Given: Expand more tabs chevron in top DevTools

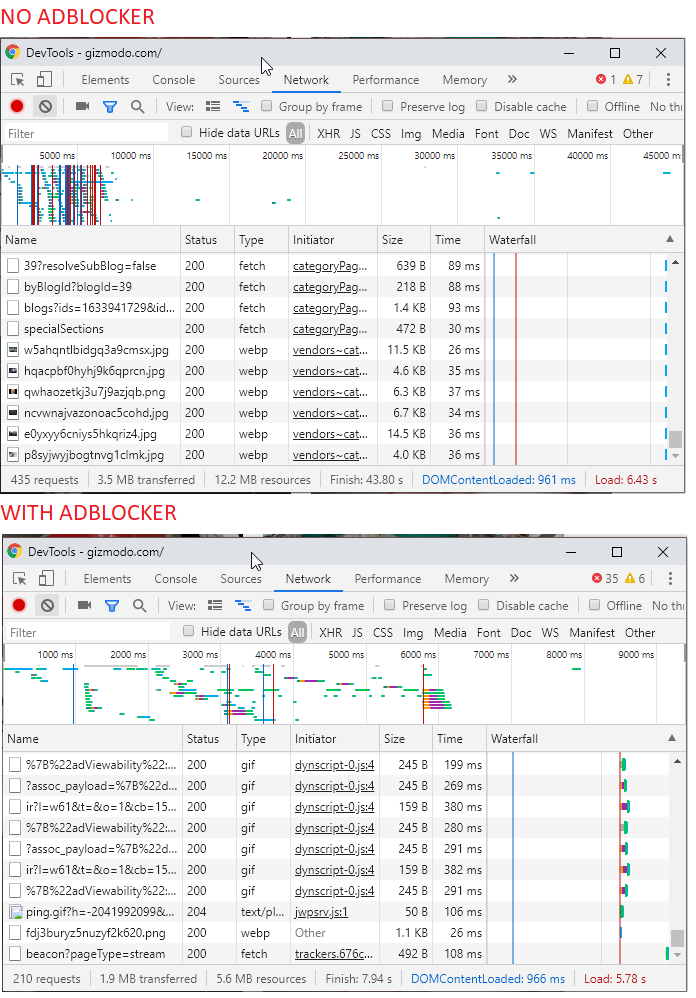Looking at the screenshot, I should pos(512,80).
